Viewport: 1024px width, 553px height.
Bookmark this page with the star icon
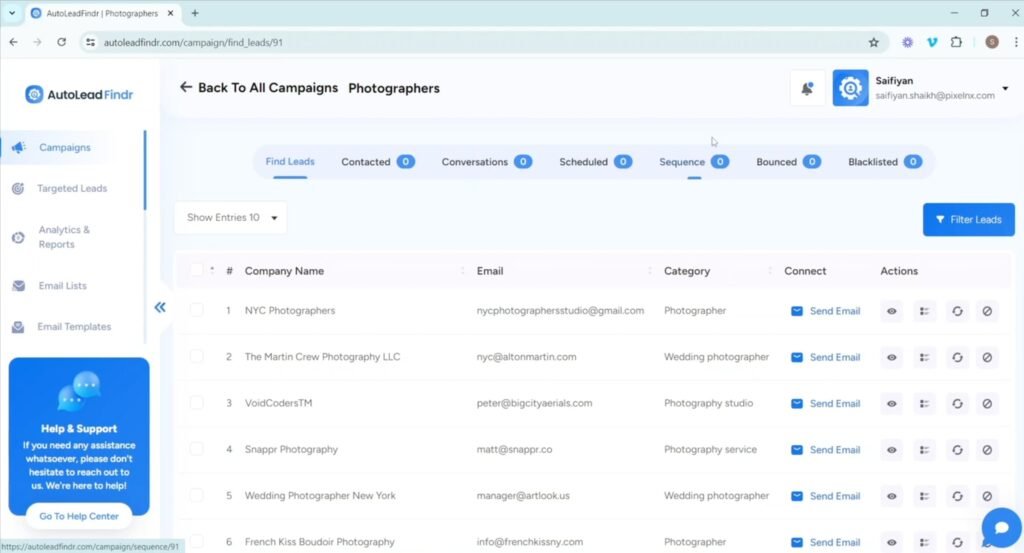click(x=873, y=42)
